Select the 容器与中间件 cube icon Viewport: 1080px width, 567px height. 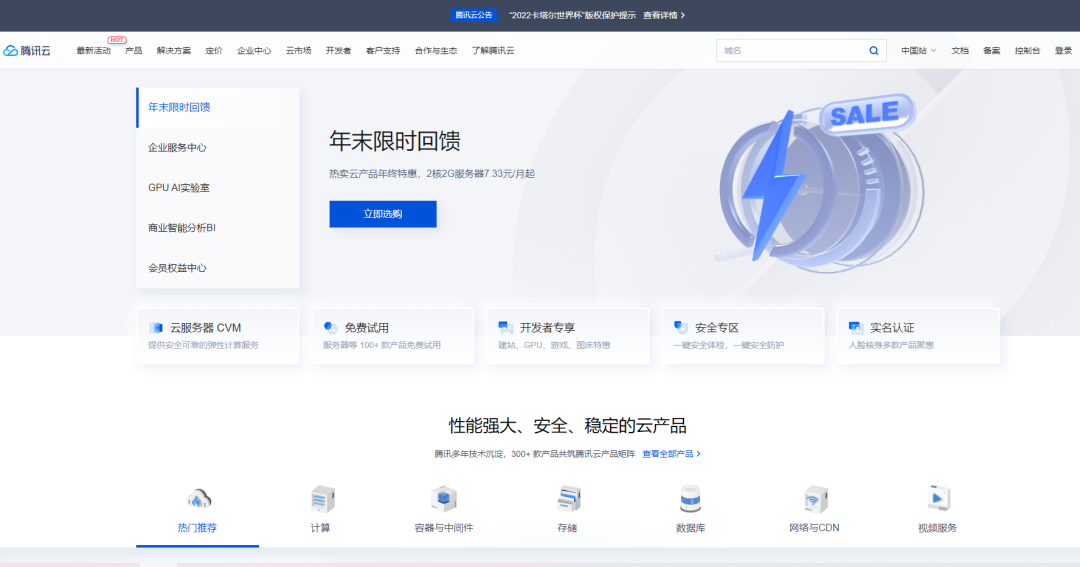(x=444, y=499)
